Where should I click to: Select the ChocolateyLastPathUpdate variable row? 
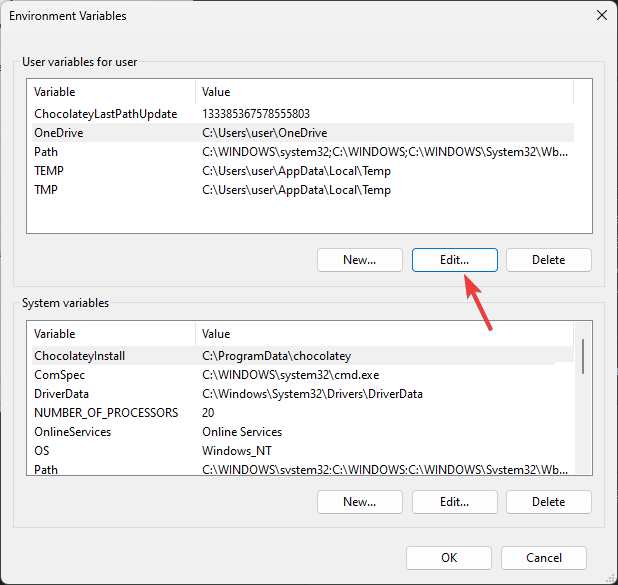tap(105, 114)
